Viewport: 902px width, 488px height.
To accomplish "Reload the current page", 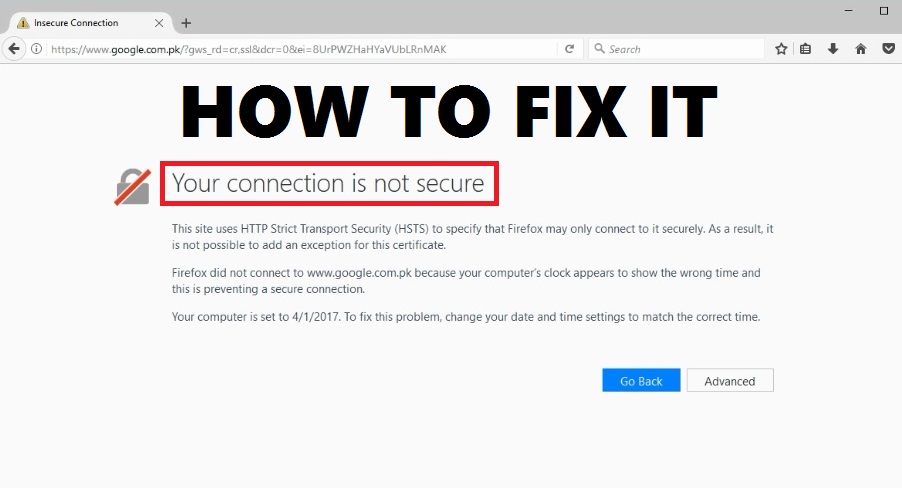I will tap(569, 49).
